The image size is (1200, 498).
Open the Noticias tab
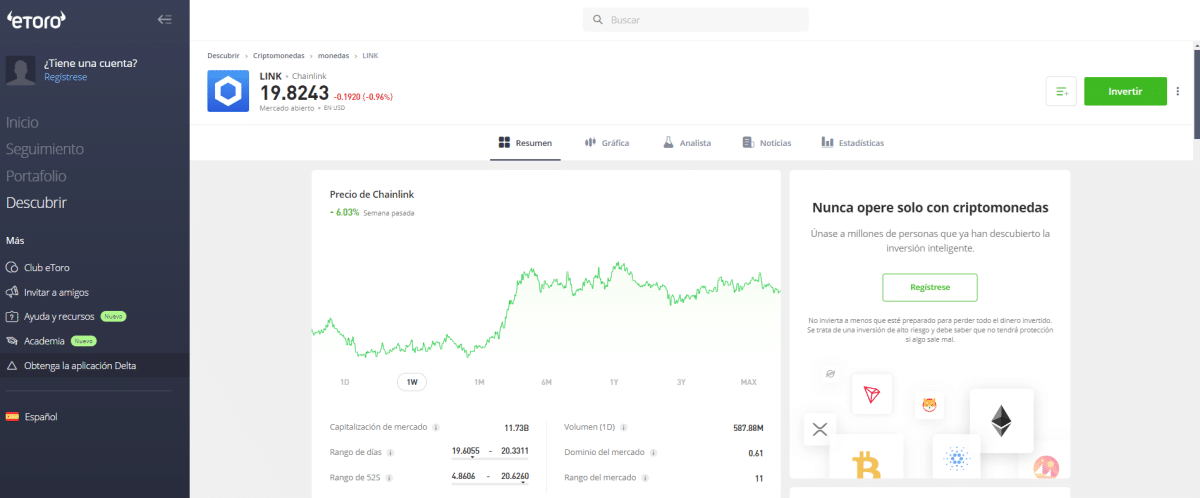(x=767, y=143)
